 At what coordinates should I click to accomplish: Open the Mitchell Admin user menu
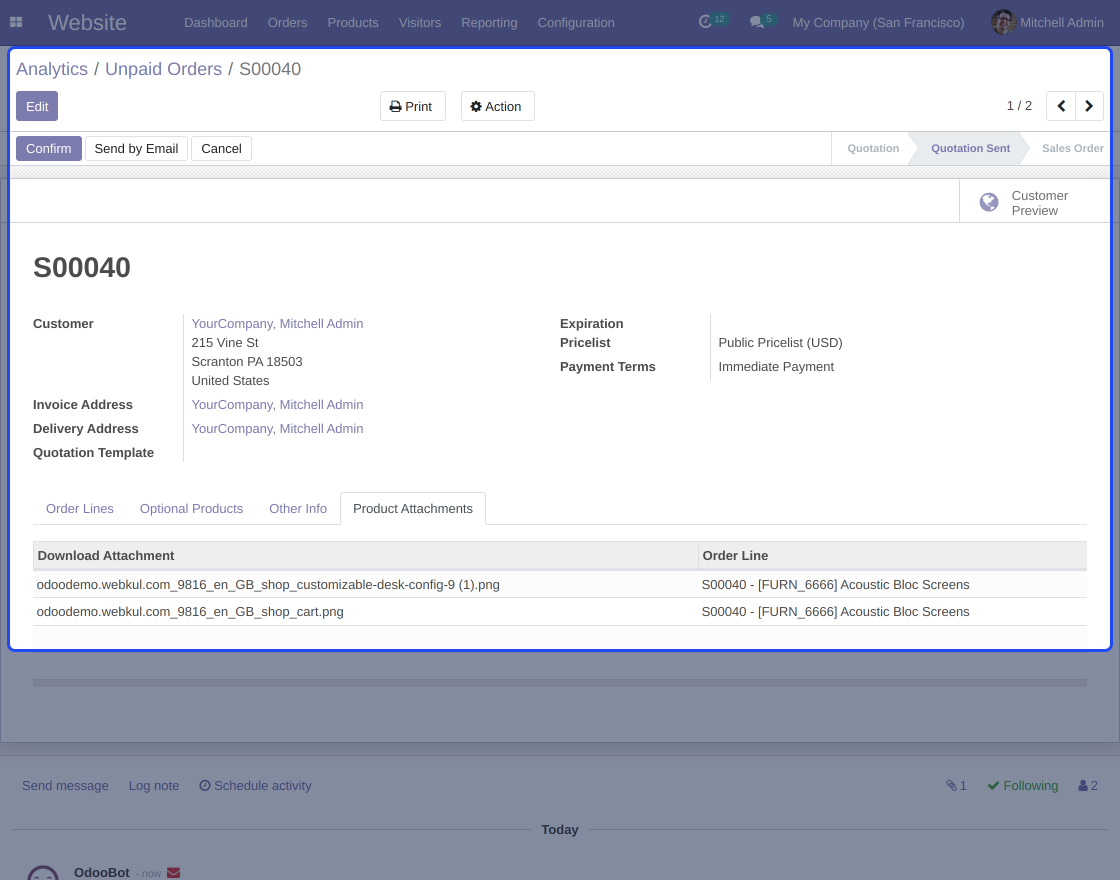[1048, 23]
